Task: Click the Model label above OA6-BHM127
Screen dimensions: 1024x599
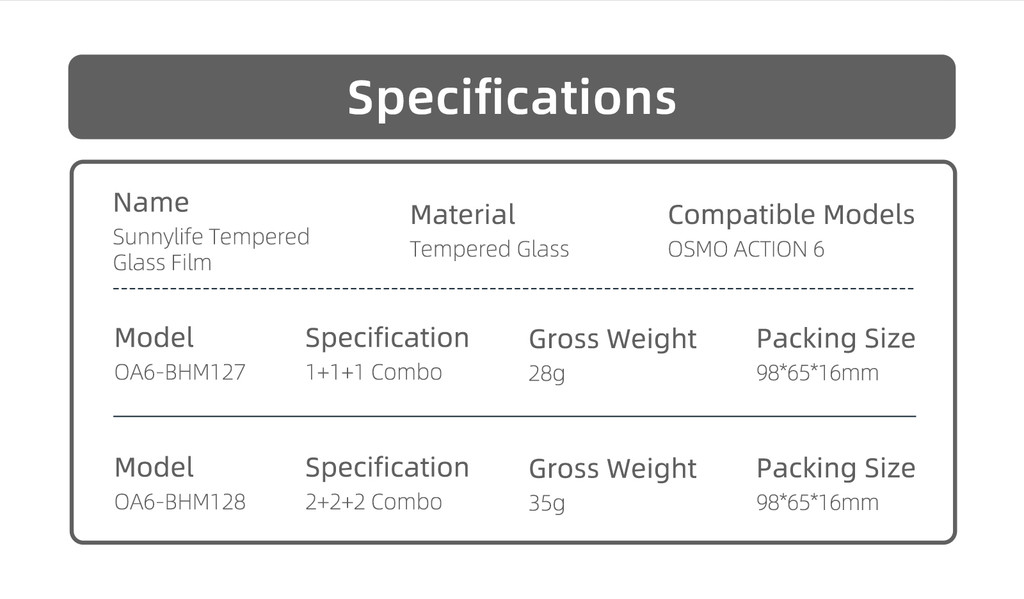Action: click(154, 338)
